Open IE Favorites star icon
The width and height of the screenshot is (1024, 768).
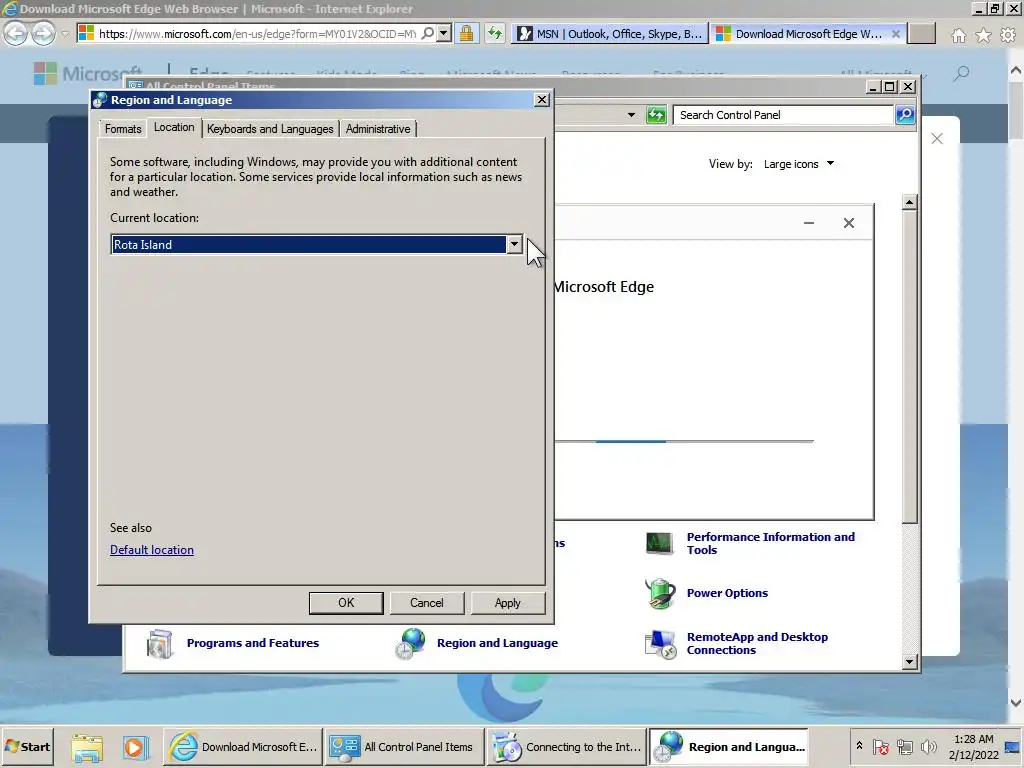983,35
